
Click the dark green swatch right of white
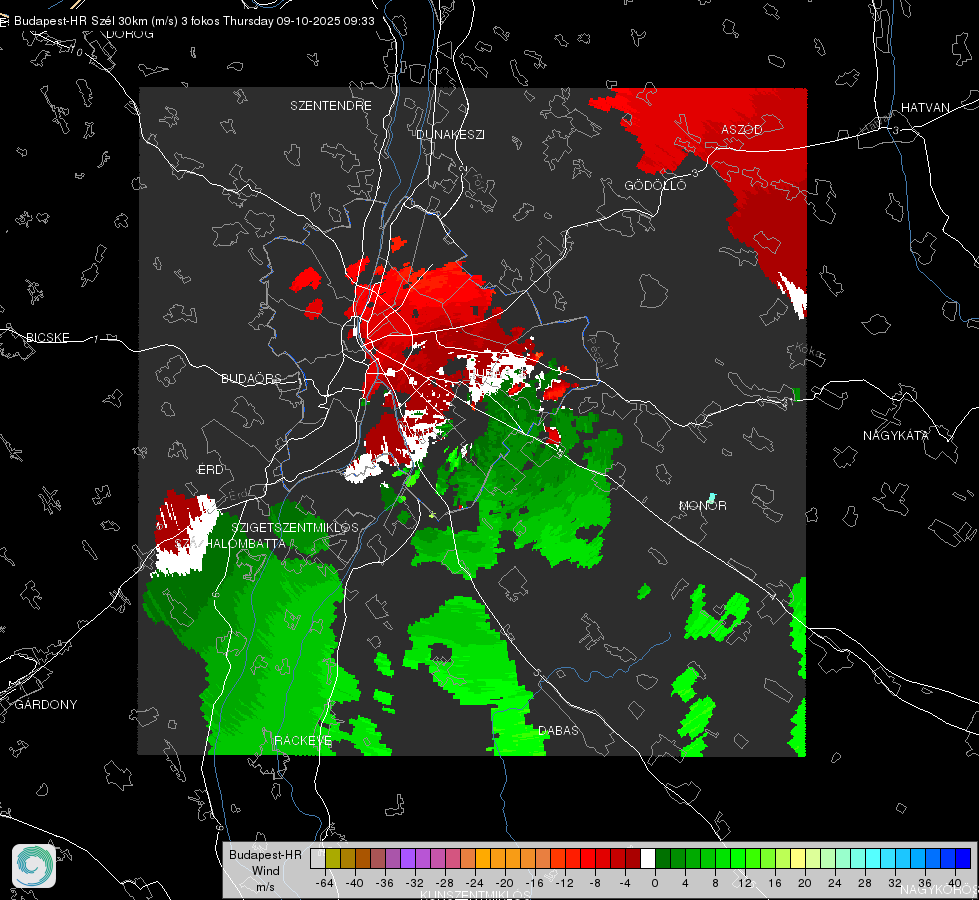pos(663,858)
